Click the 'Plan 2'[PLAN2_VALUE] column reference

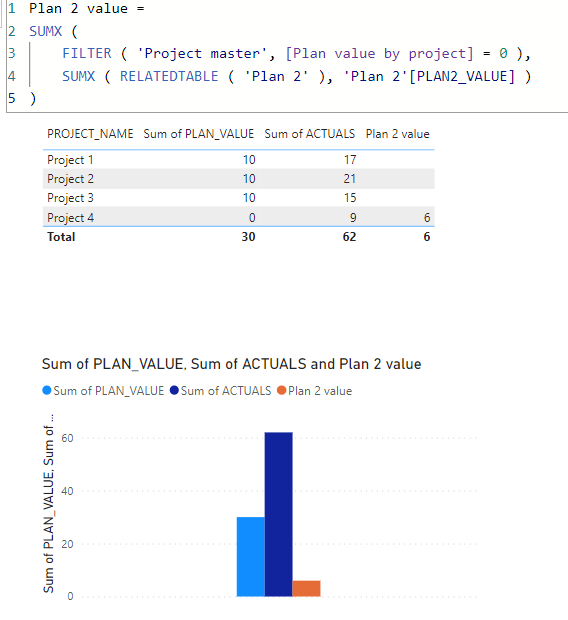coord(429,76)
